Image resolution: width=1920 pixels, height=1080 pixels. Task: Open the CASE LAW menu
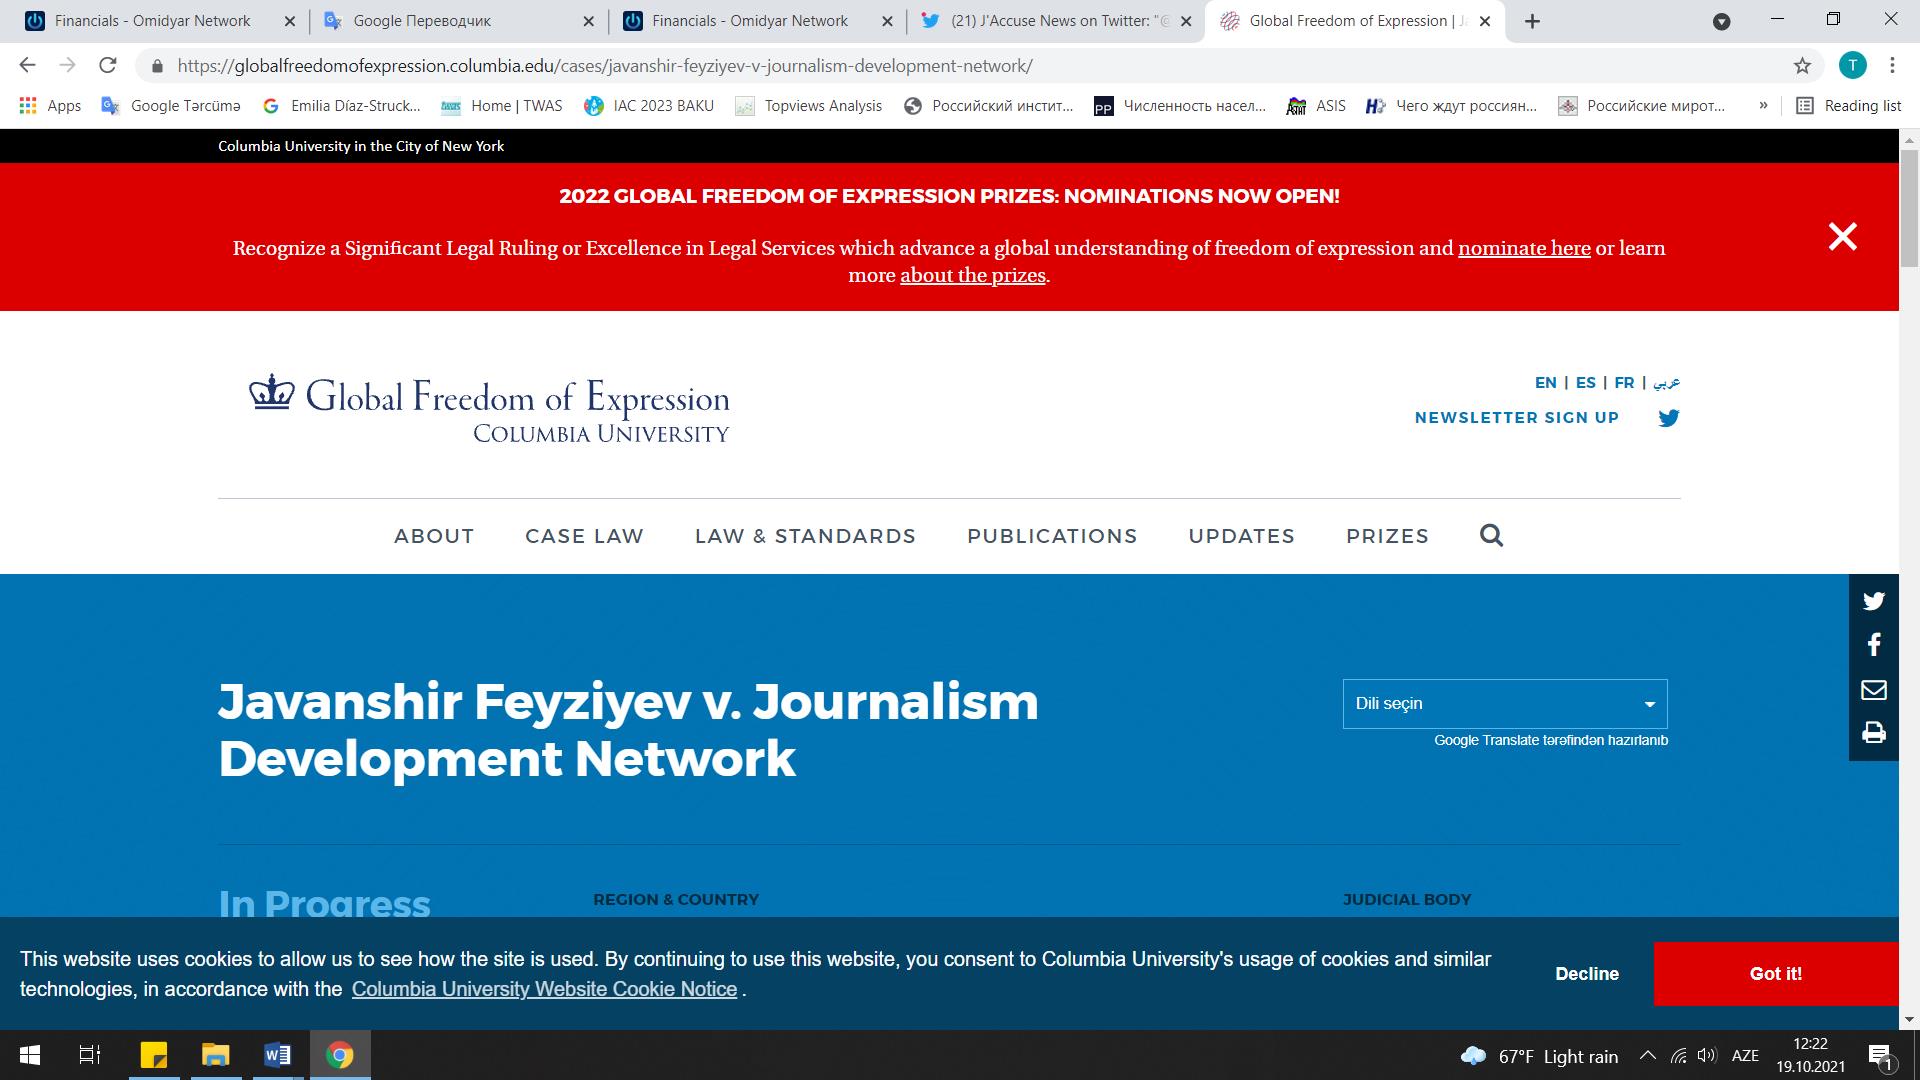tap(584, 536)
